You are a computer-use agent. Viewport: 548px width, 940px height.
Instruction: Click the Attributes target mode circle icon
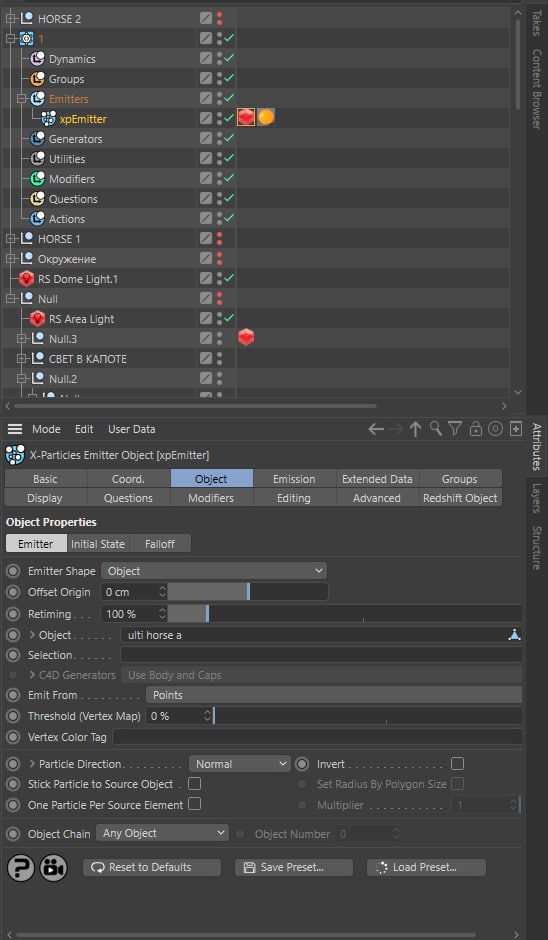[495, 429]
